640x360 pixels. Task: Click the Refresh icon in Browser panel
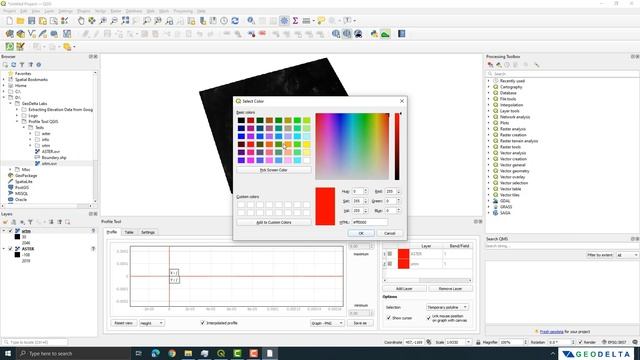[13, 65]
